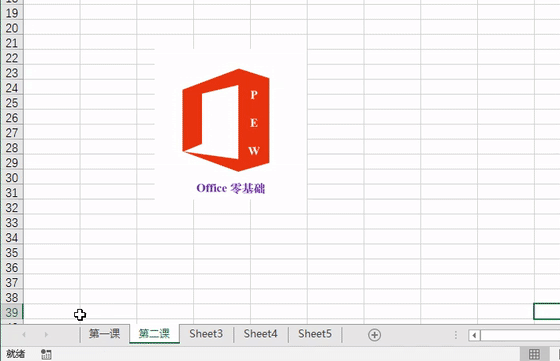The height and width of the screenshot is (361, 560).
Task: Click the new sheet plus icon
Action: tap(374, 335)
